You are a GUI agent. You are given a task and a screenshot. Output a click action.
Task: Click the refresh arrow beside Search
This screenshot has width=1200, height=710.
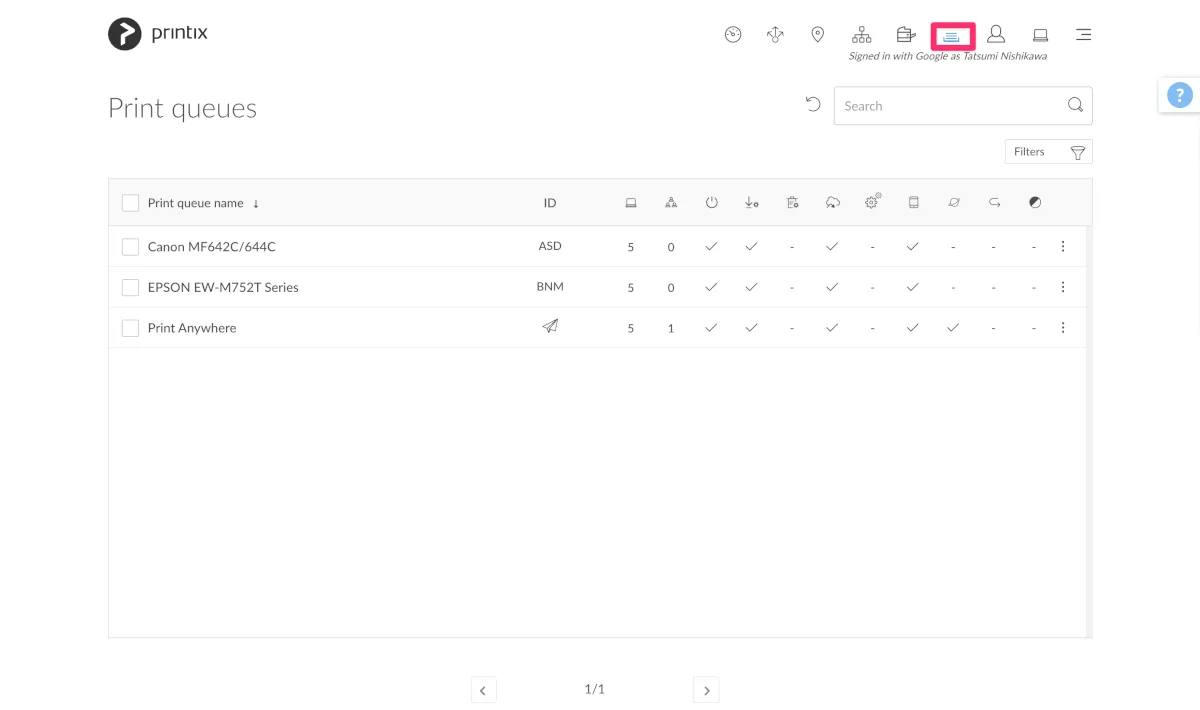coord(813,105)
